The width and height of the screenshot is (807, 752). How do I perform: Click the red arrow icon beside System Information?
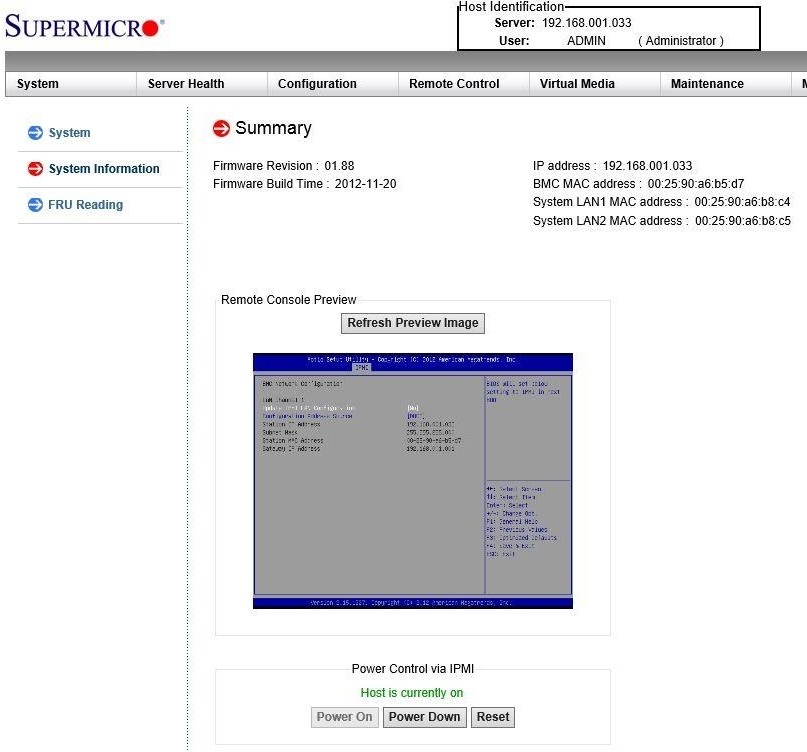36,168
